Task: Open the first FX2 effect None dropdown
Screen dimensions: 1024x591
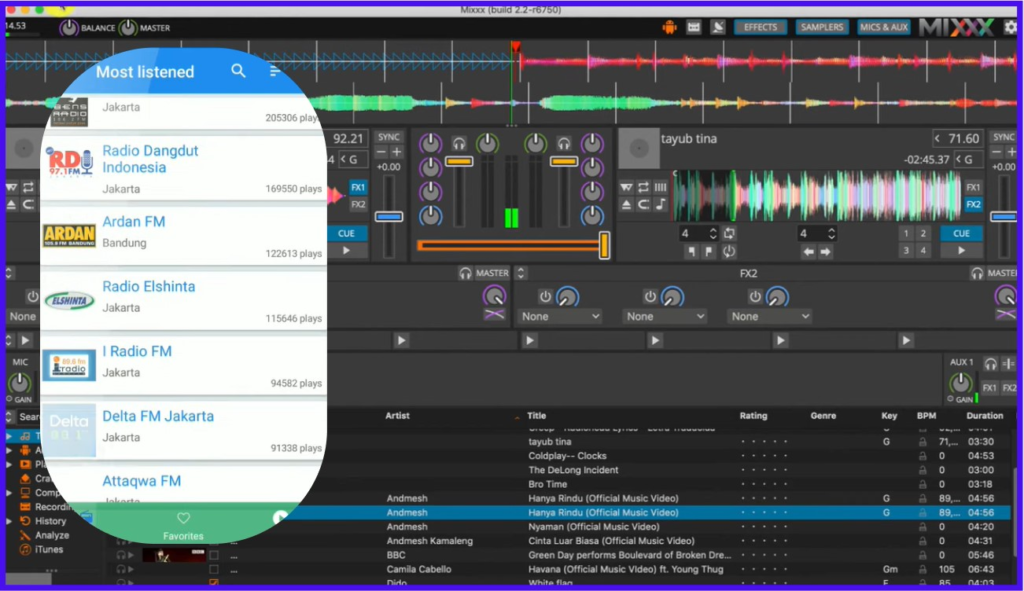Action: point(561,316)
